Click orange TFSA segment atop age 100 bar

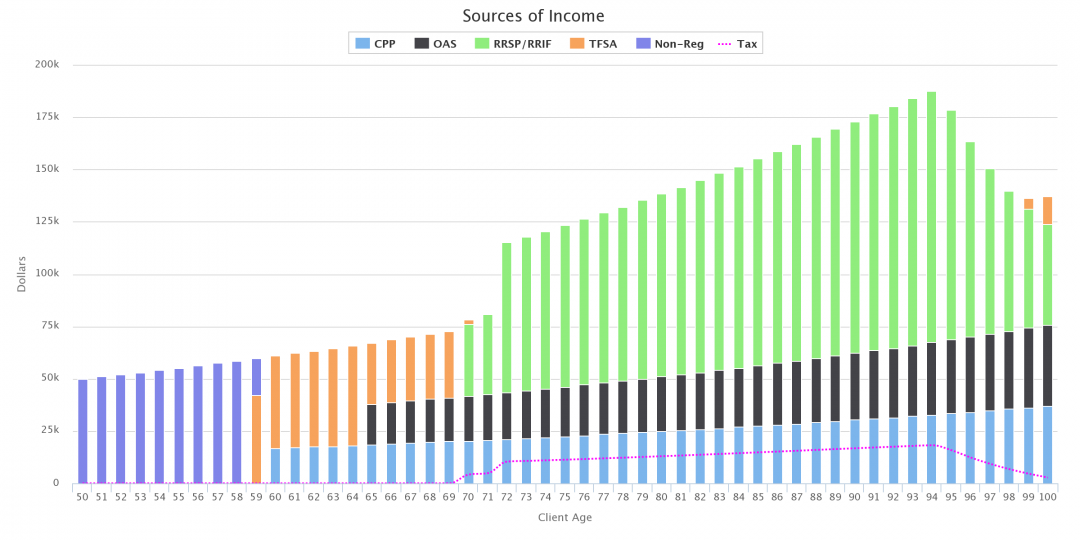(x=1047, y=210)
